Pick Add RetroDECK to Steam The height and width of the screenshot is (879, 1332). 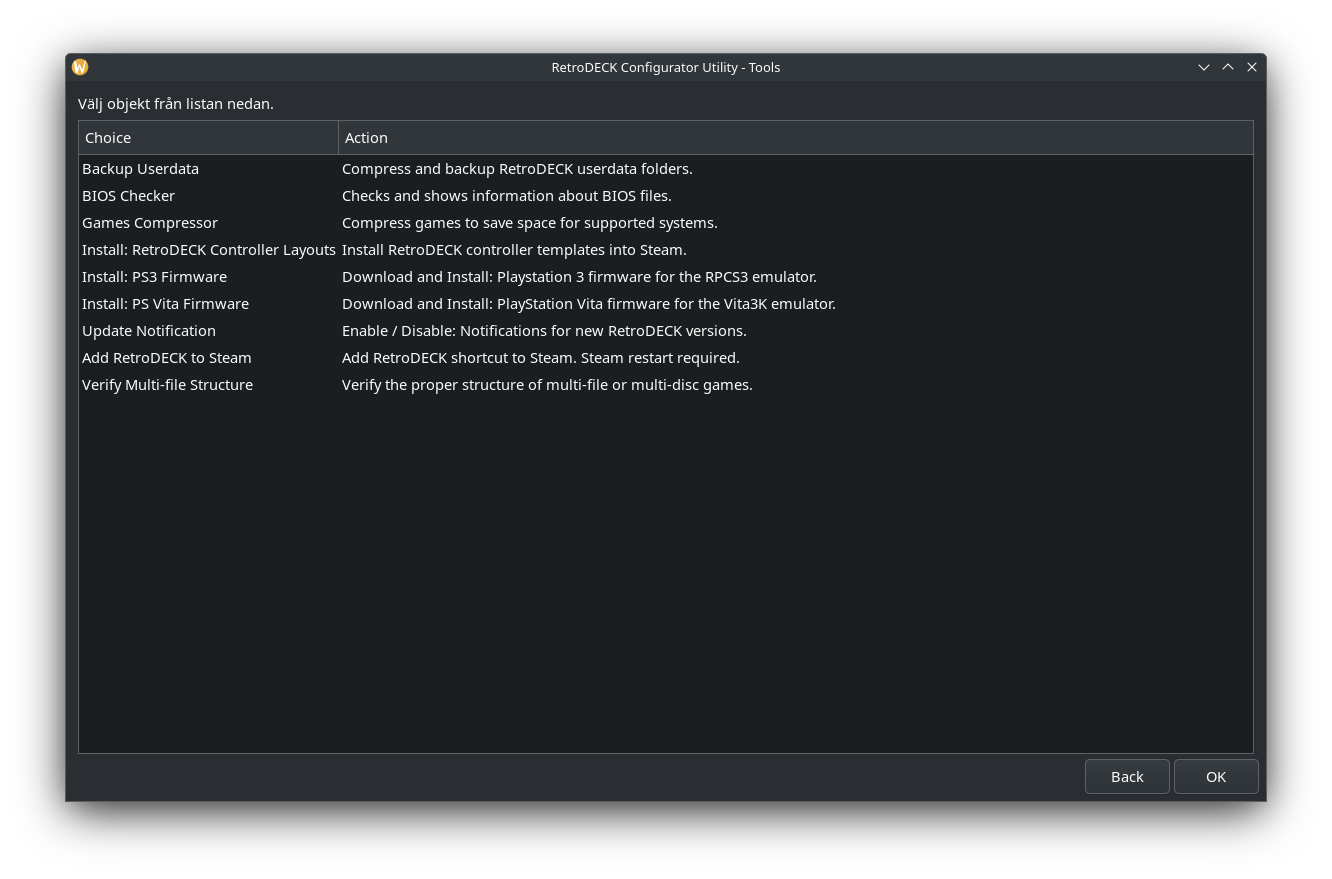(166, 358)
